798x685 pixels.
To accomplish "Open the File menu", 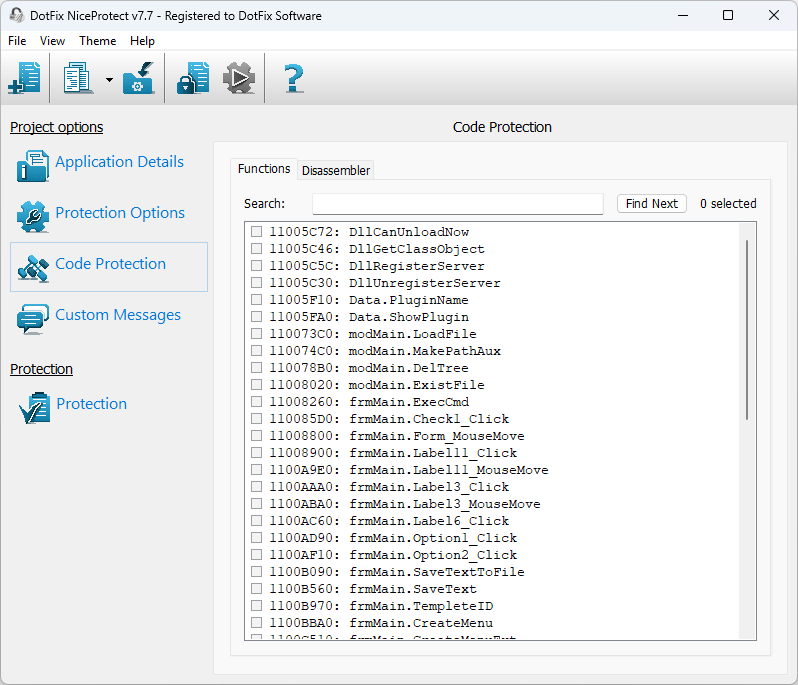I will 17,41.
